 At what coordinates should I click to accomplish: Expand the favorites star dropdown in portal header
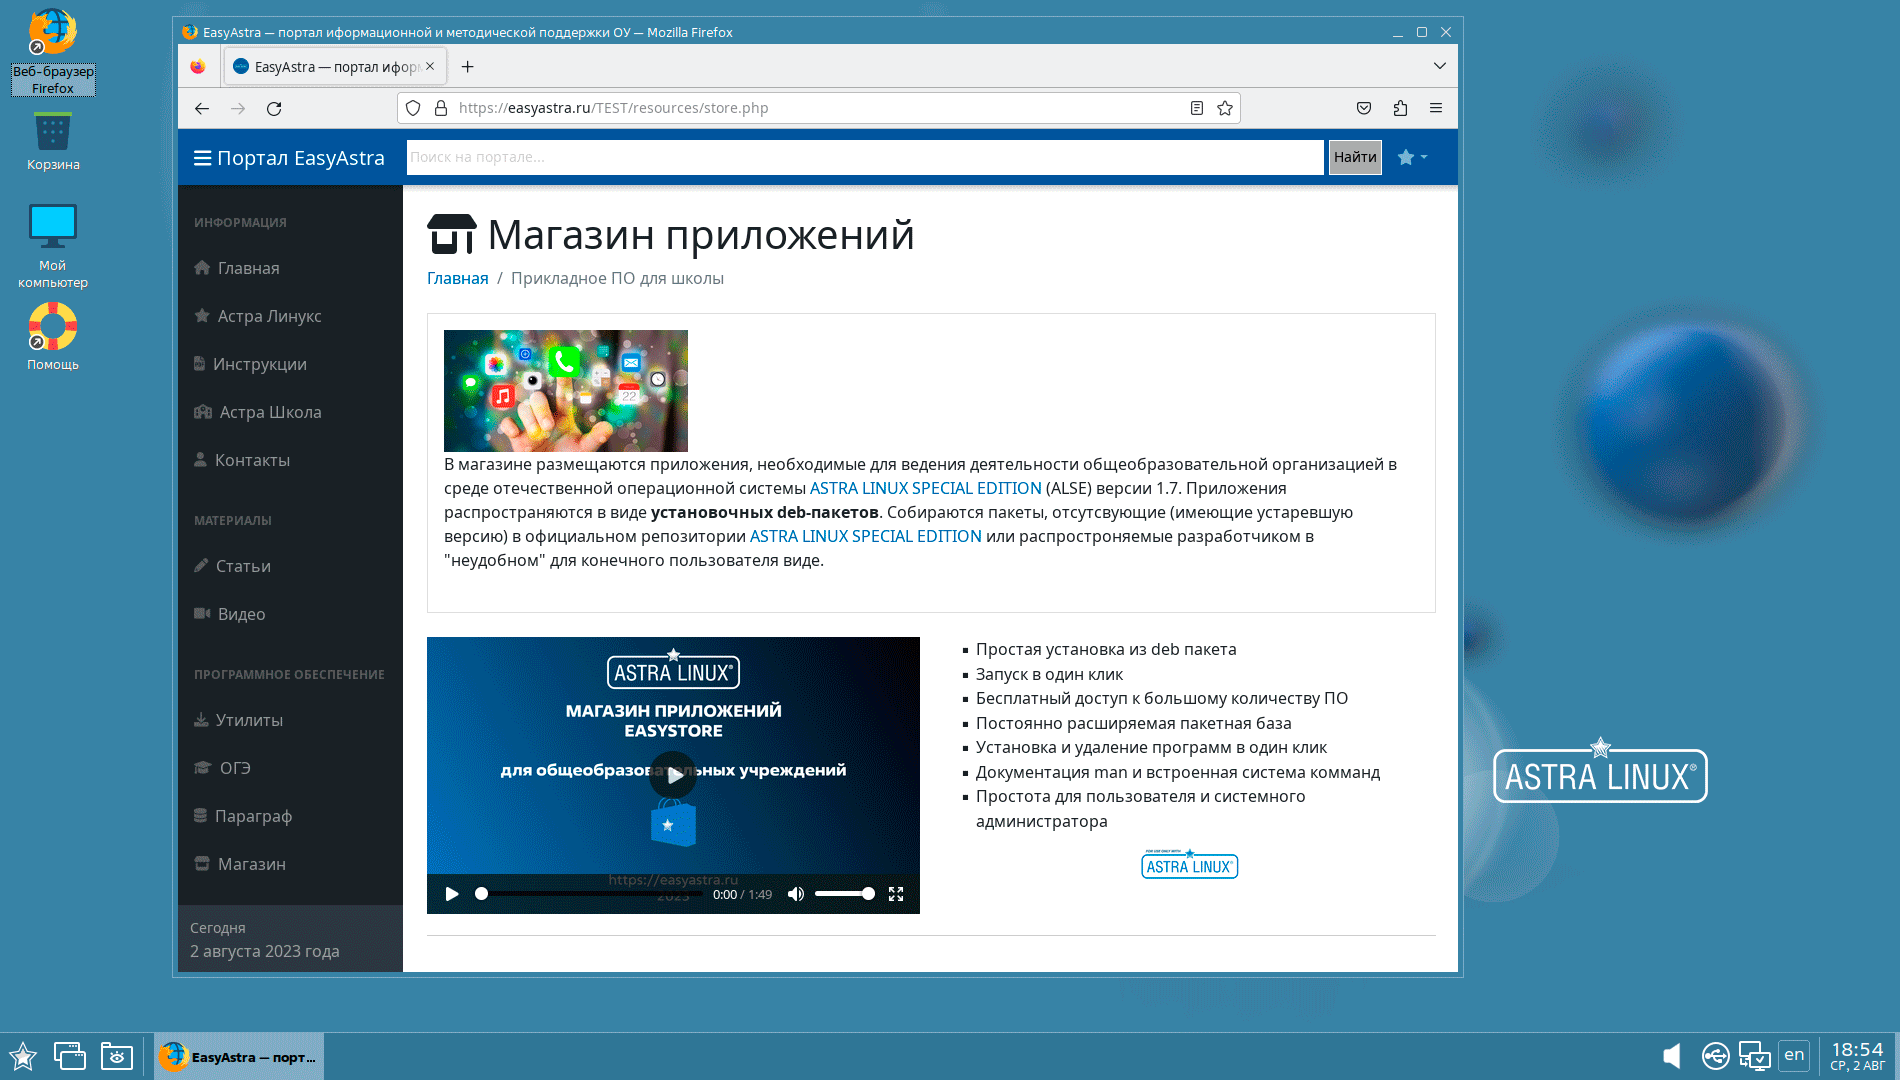pyautogui.click(x=1412, y=157)
